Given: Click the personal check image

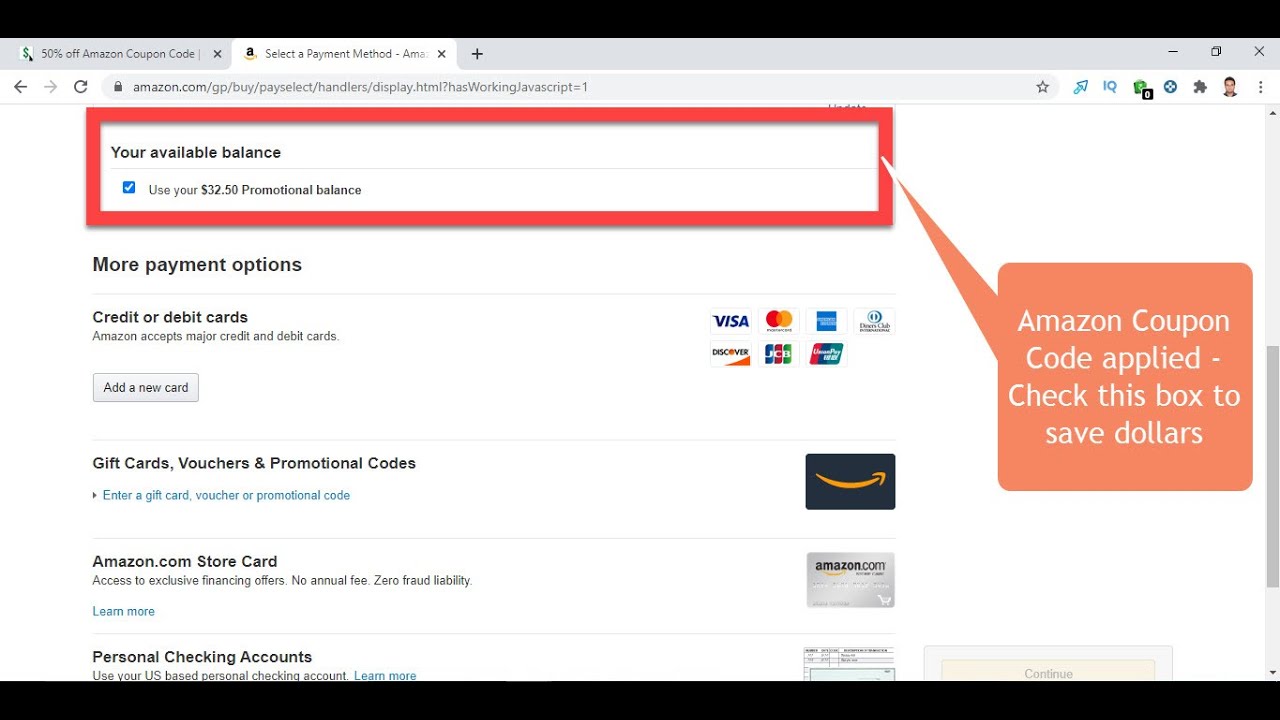Looking at the screenshot, I should 849,664.
